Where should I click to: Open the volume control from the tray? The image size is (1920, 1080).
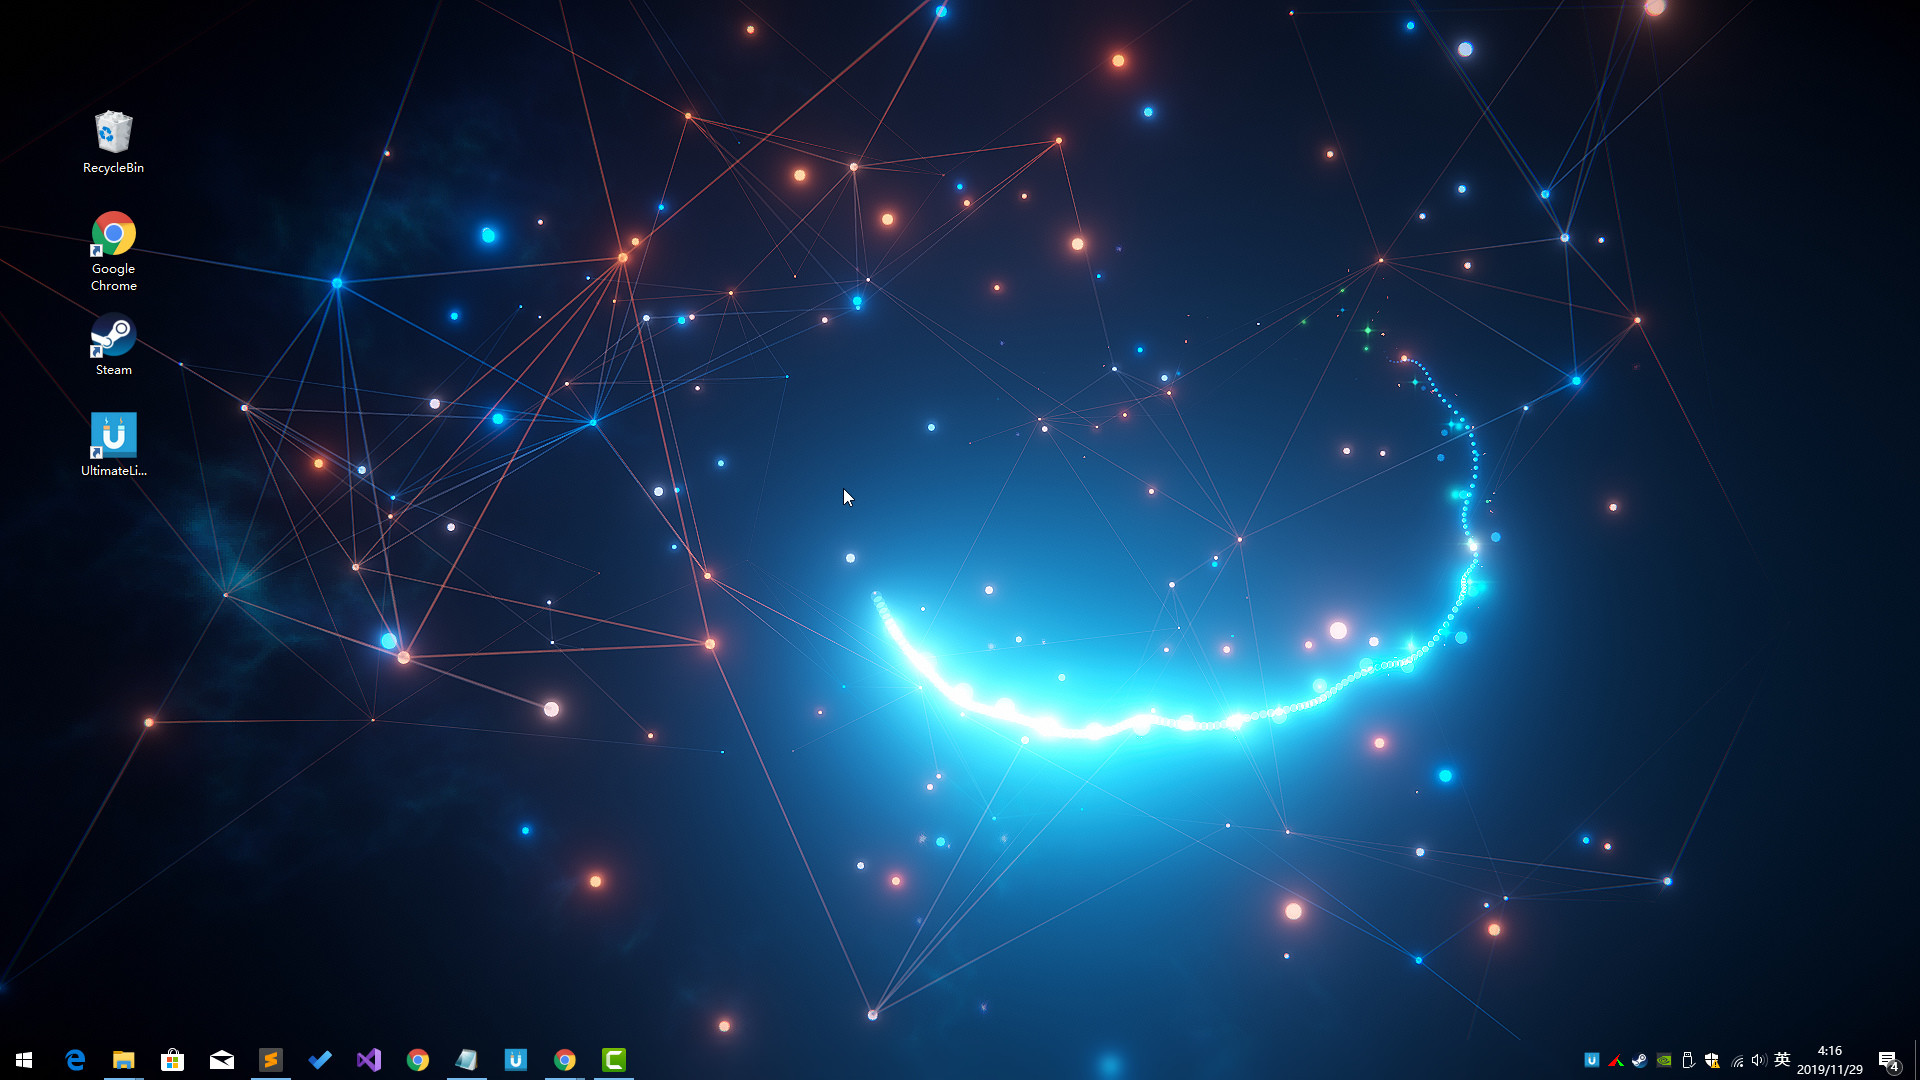pos(1760,1060)
